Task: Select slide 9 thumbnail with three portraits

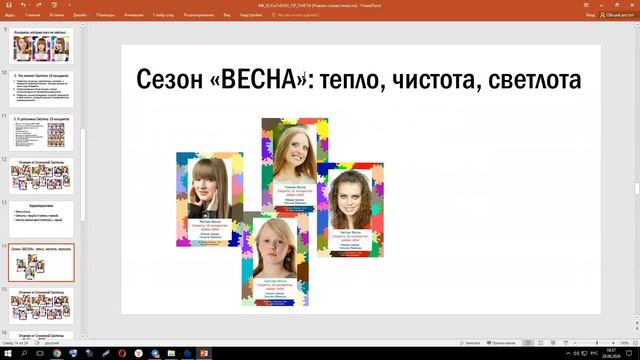Action: [41, 46]
